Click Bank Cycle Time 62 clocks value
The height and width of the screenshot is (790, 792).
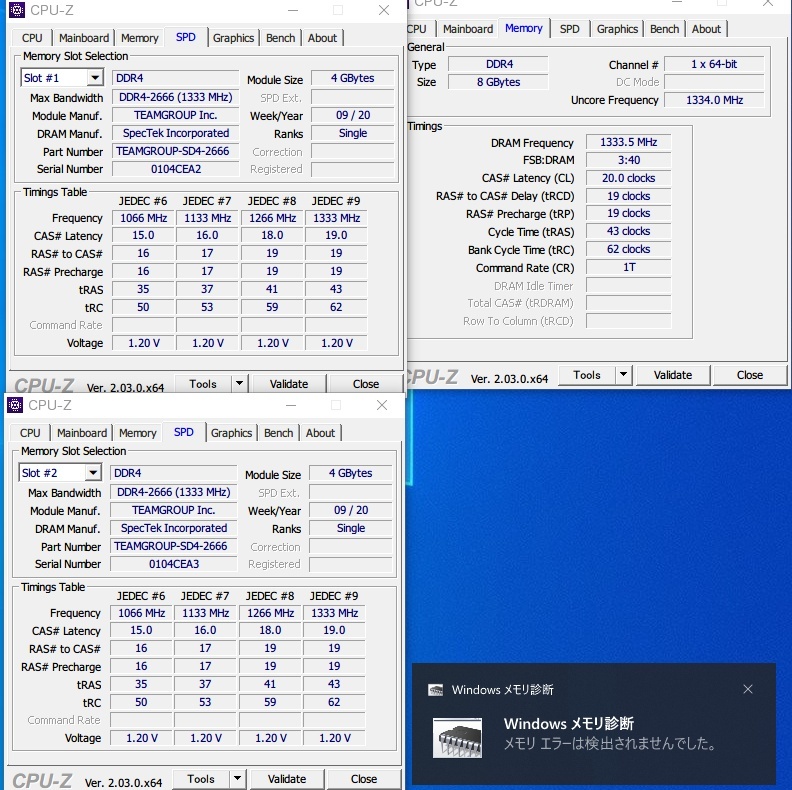point(628,249)
